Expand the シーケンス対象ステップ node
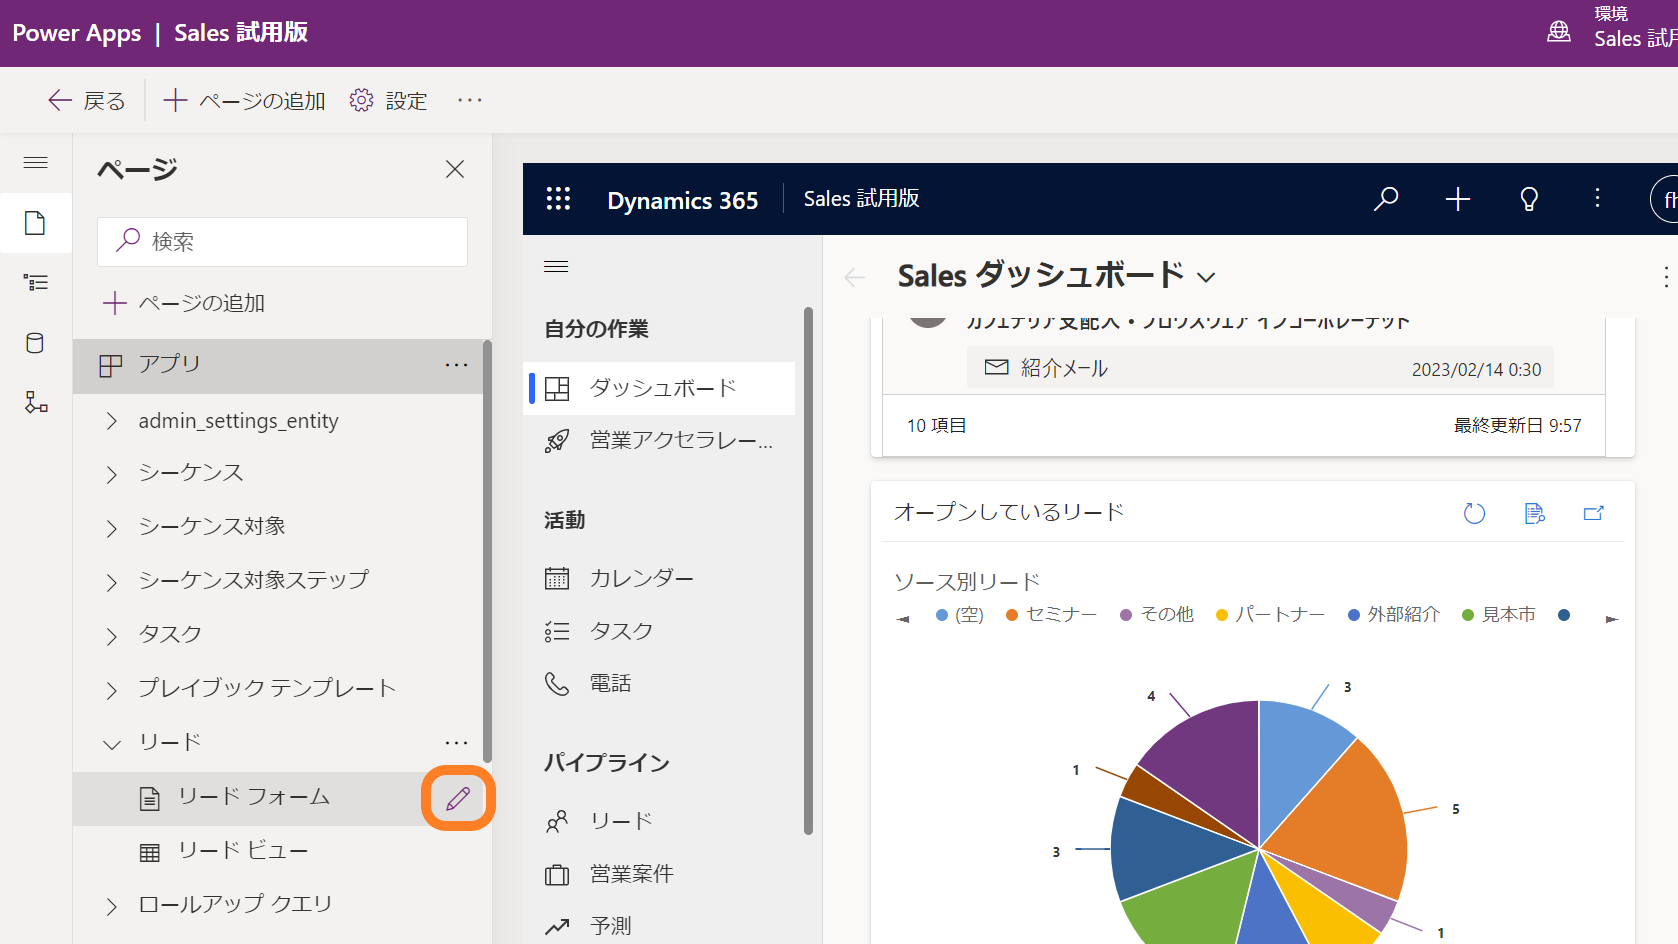The image size is (1678, 944). (112, 582)
